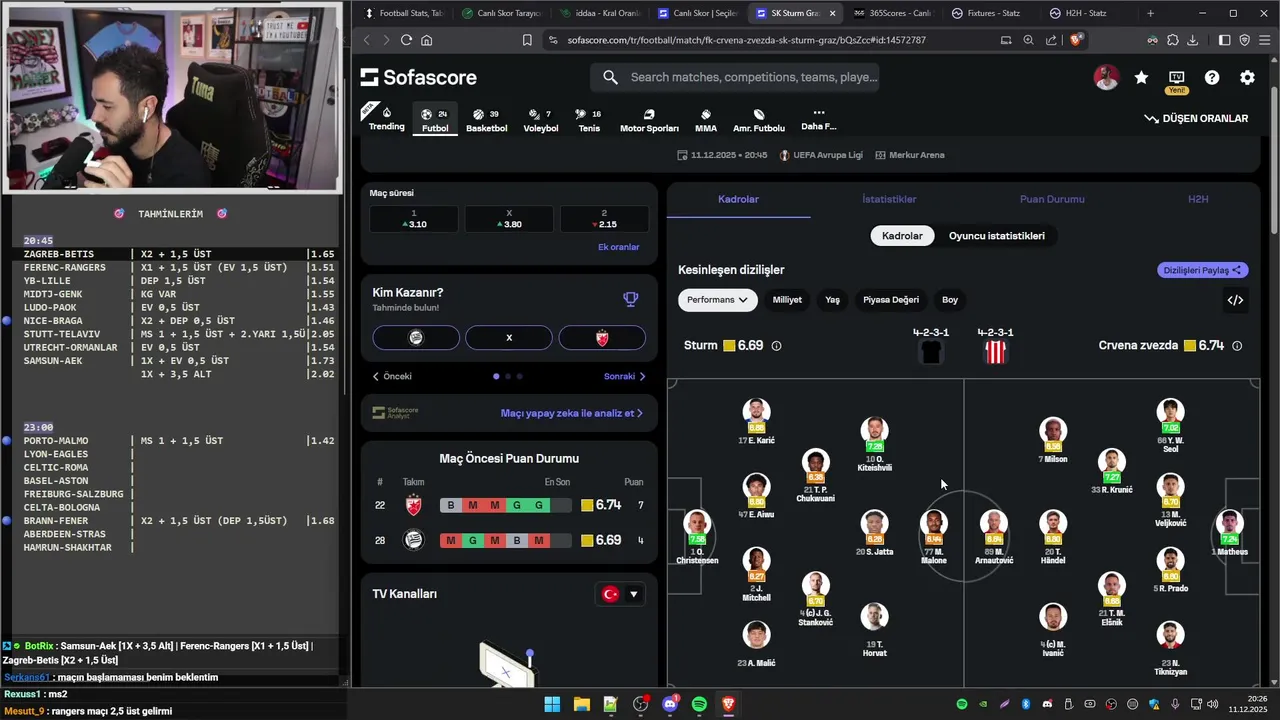Image resolution: width=1280 pixels, height=720 pixels.
Task: Open the TV Kanalları country flag dropdown
Action: click(x=620, y=594)
